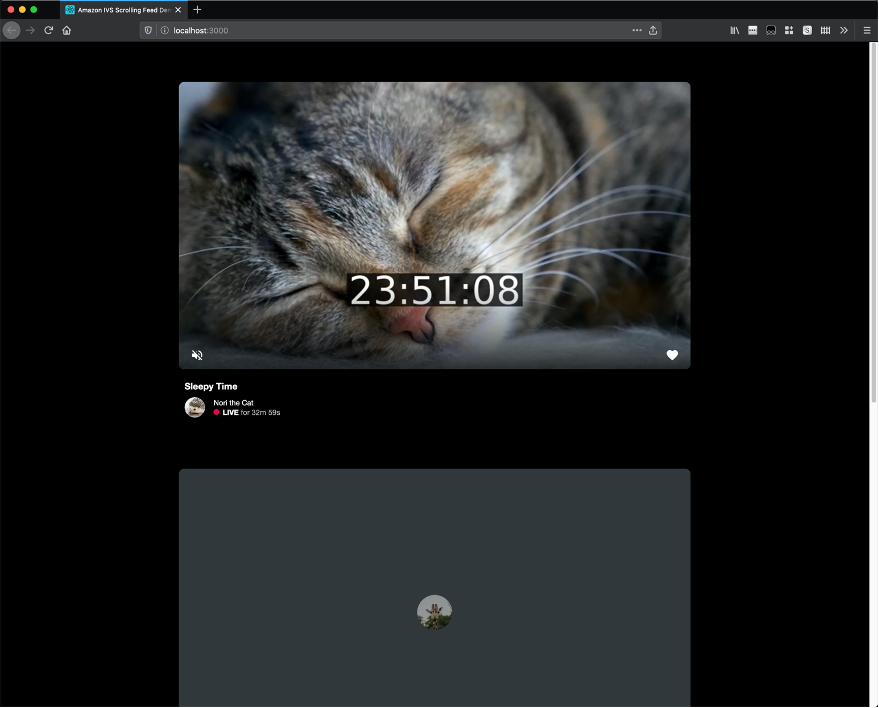Viewport: 879px width, 708px height.
Task: Click the S extension icon in the toolbar
Action: 806,30
